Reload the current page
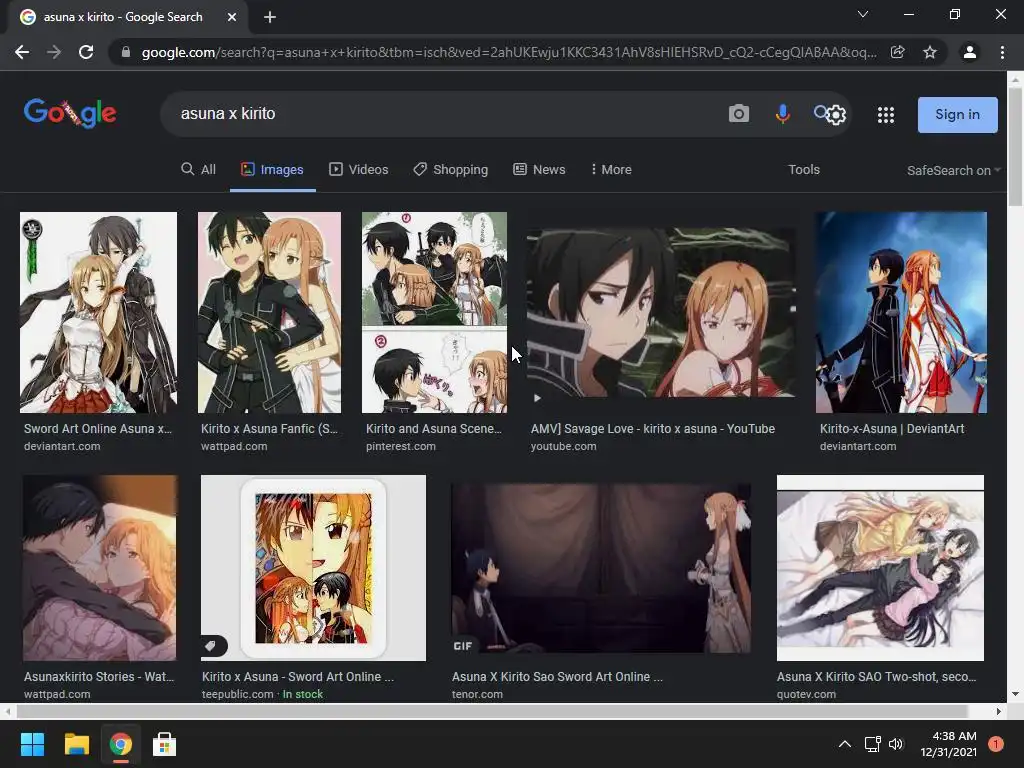The height and width of the screenshot is (768, 1024). pos(86,52)
